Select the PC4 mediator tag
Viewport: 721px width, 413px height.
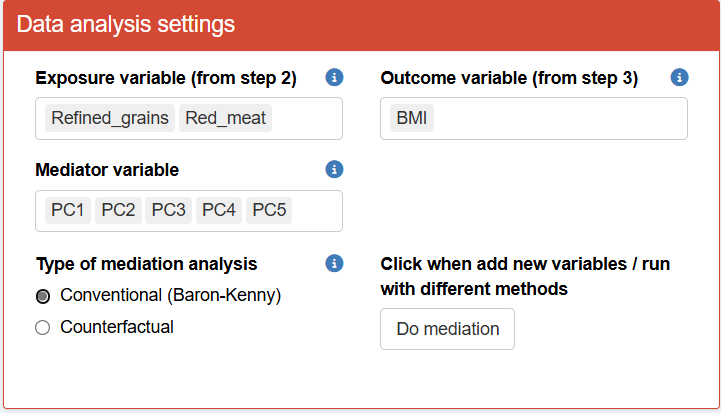pos(219,210)
